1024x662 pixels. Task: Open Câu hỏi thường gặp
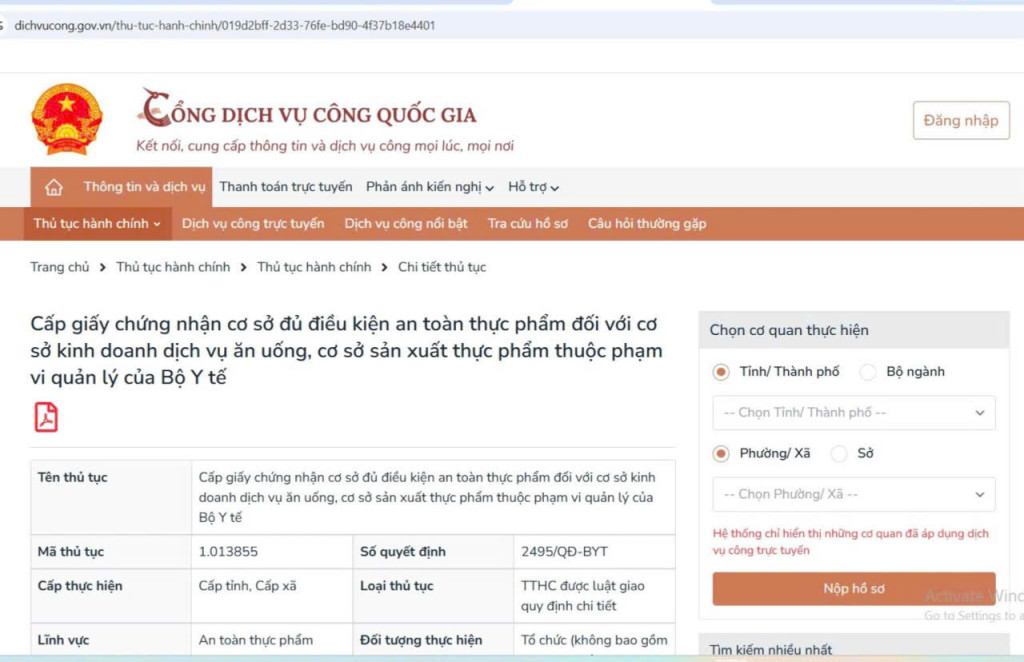[x=647, y=224]
